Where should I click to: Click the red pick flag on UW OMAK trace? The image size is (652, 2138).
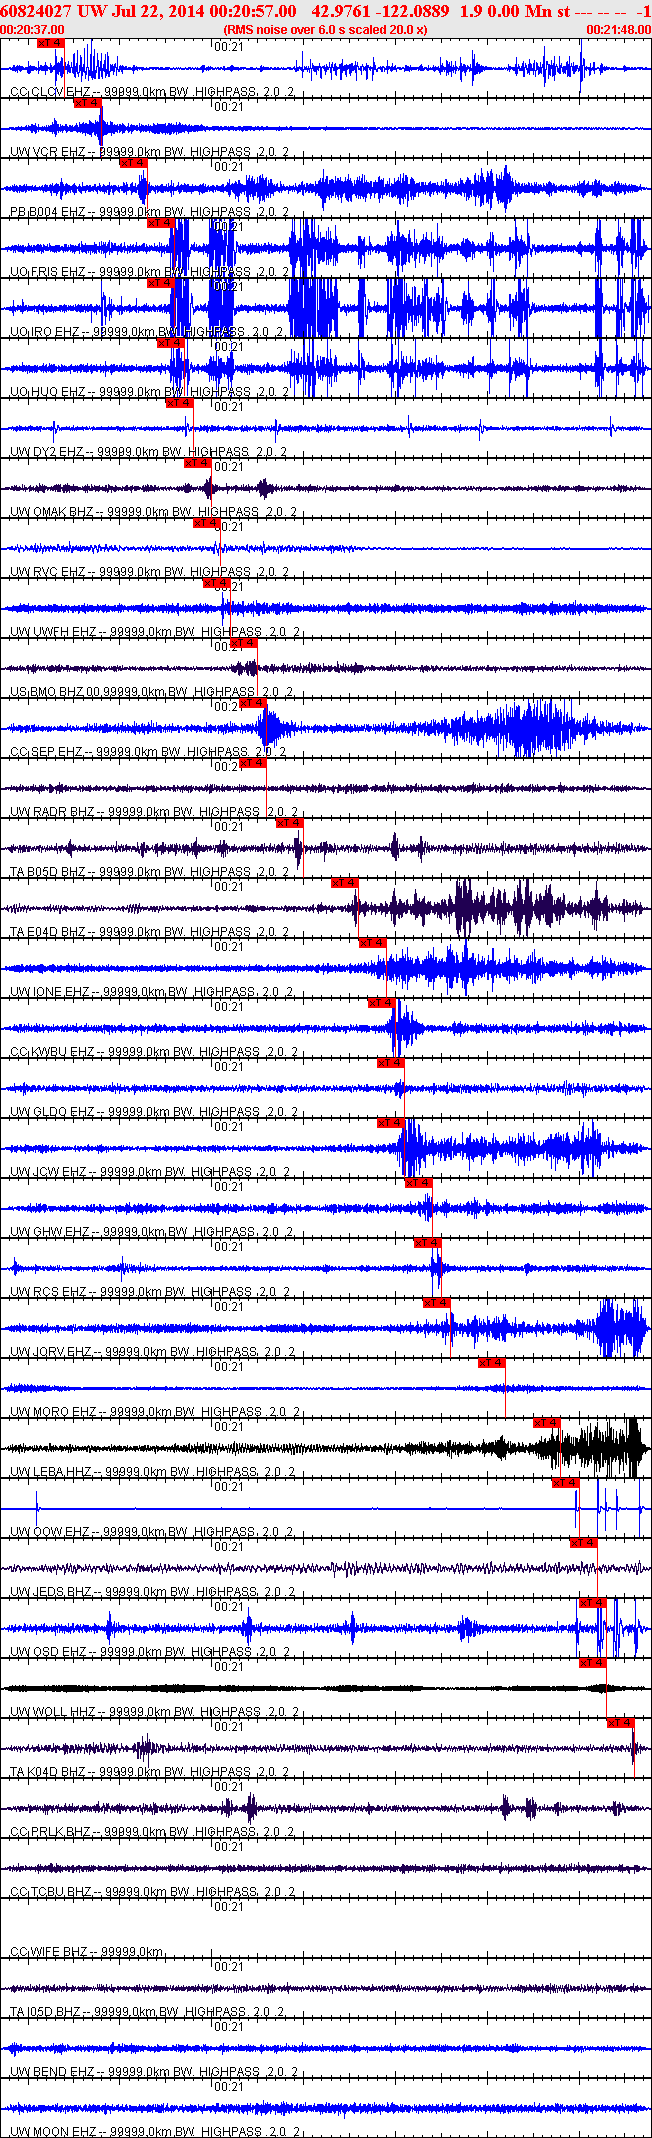point(197,462)
